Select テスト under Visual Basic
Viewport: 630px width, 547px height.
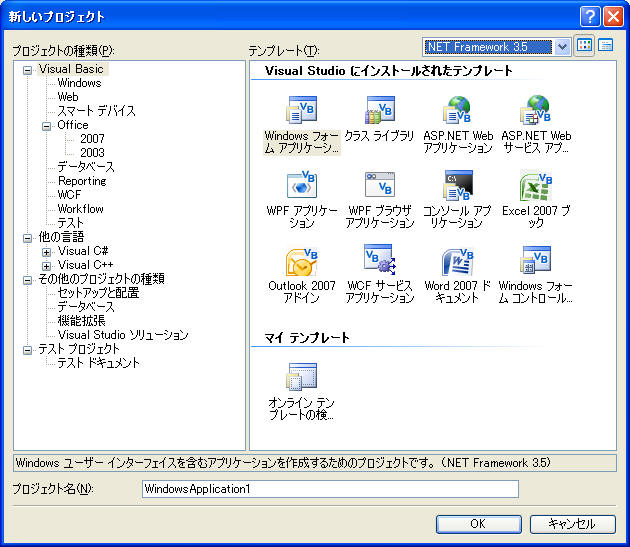(71, 223)
